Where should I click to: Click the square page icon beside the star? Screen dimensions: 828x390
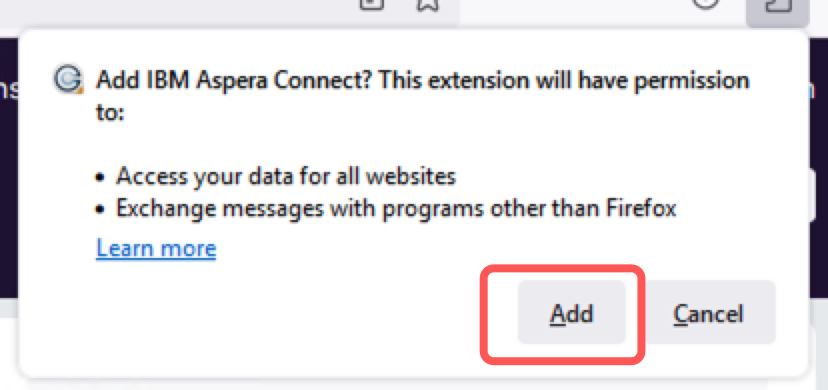[x=372, y=5]
